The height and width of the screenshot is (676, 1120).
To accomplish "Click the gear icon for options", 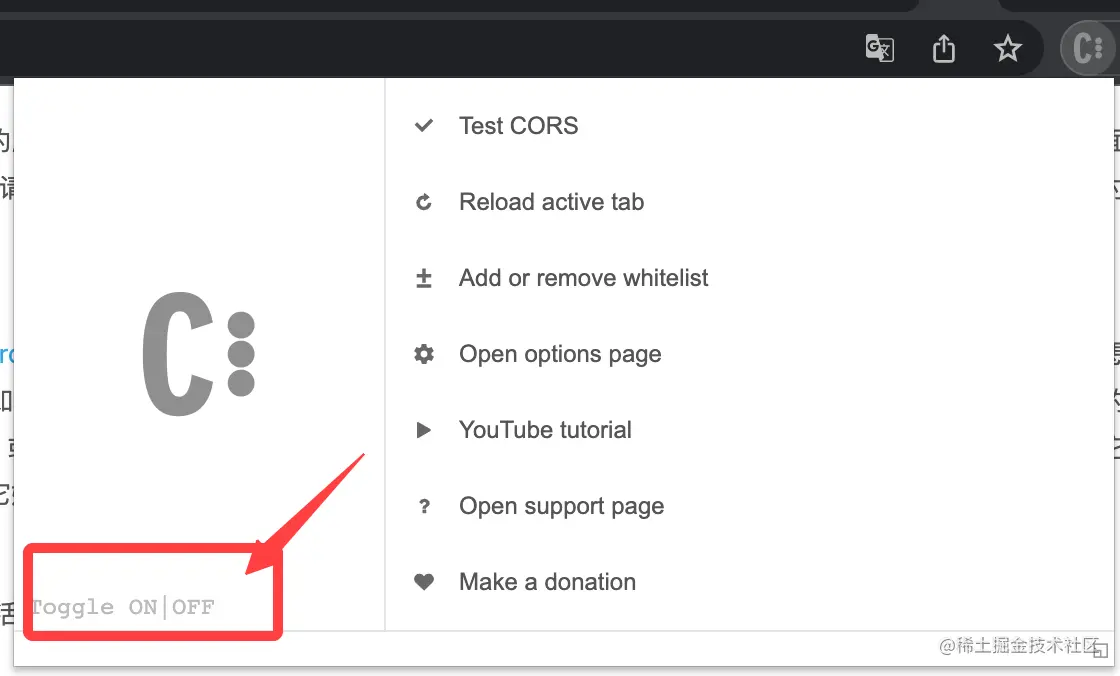I will (x=424, y=354).
